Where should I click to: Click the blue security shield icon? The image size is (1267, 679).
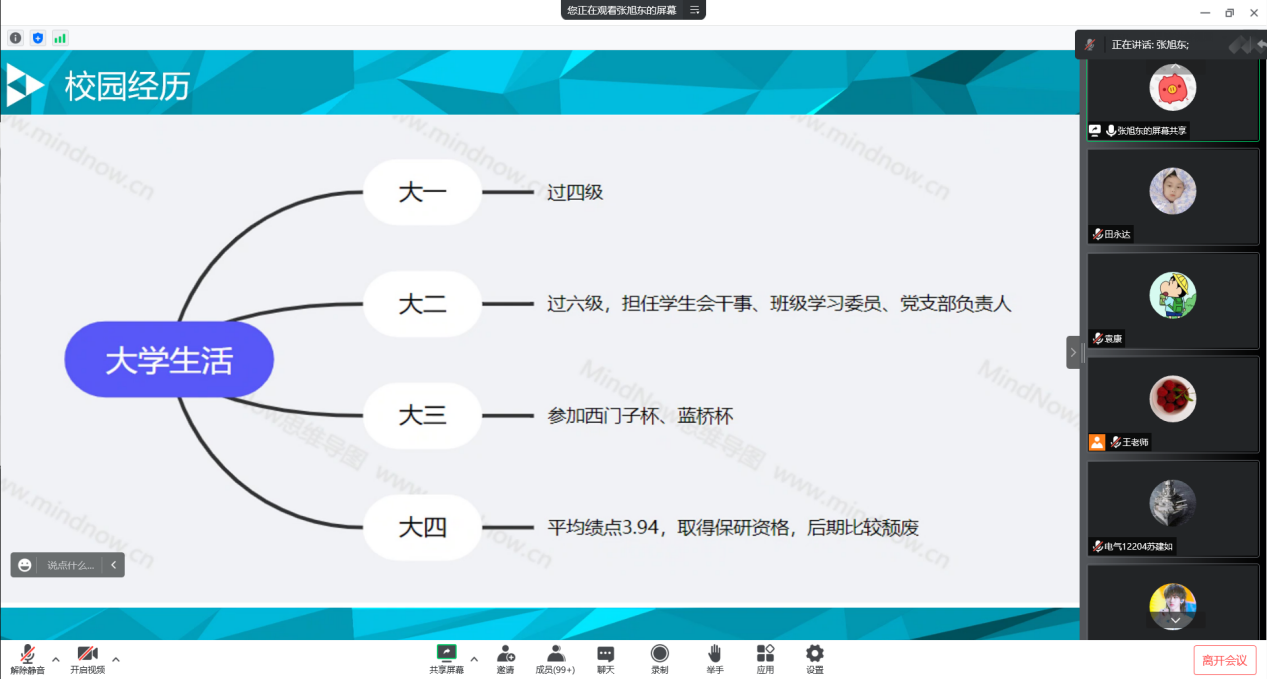coord(38,38)
